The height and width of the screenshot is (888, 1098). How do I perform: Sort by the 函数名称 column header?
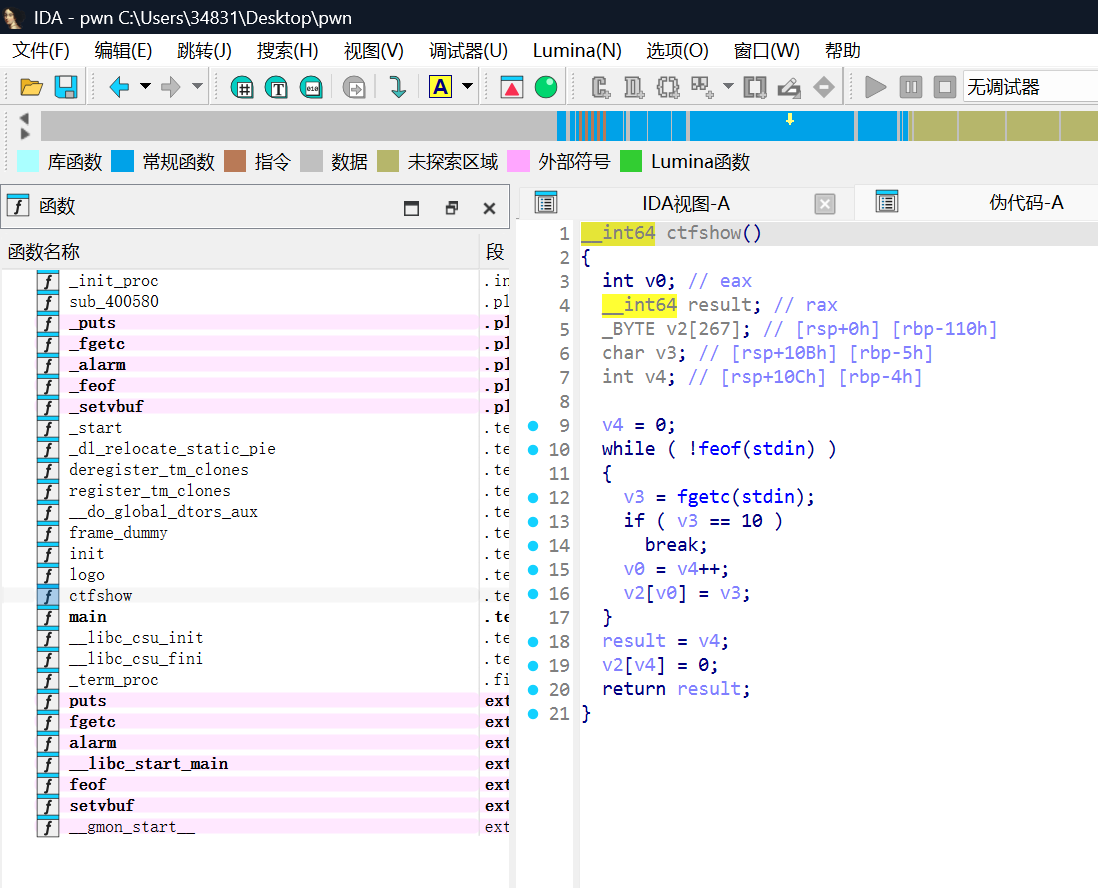[x=239, y=252]
